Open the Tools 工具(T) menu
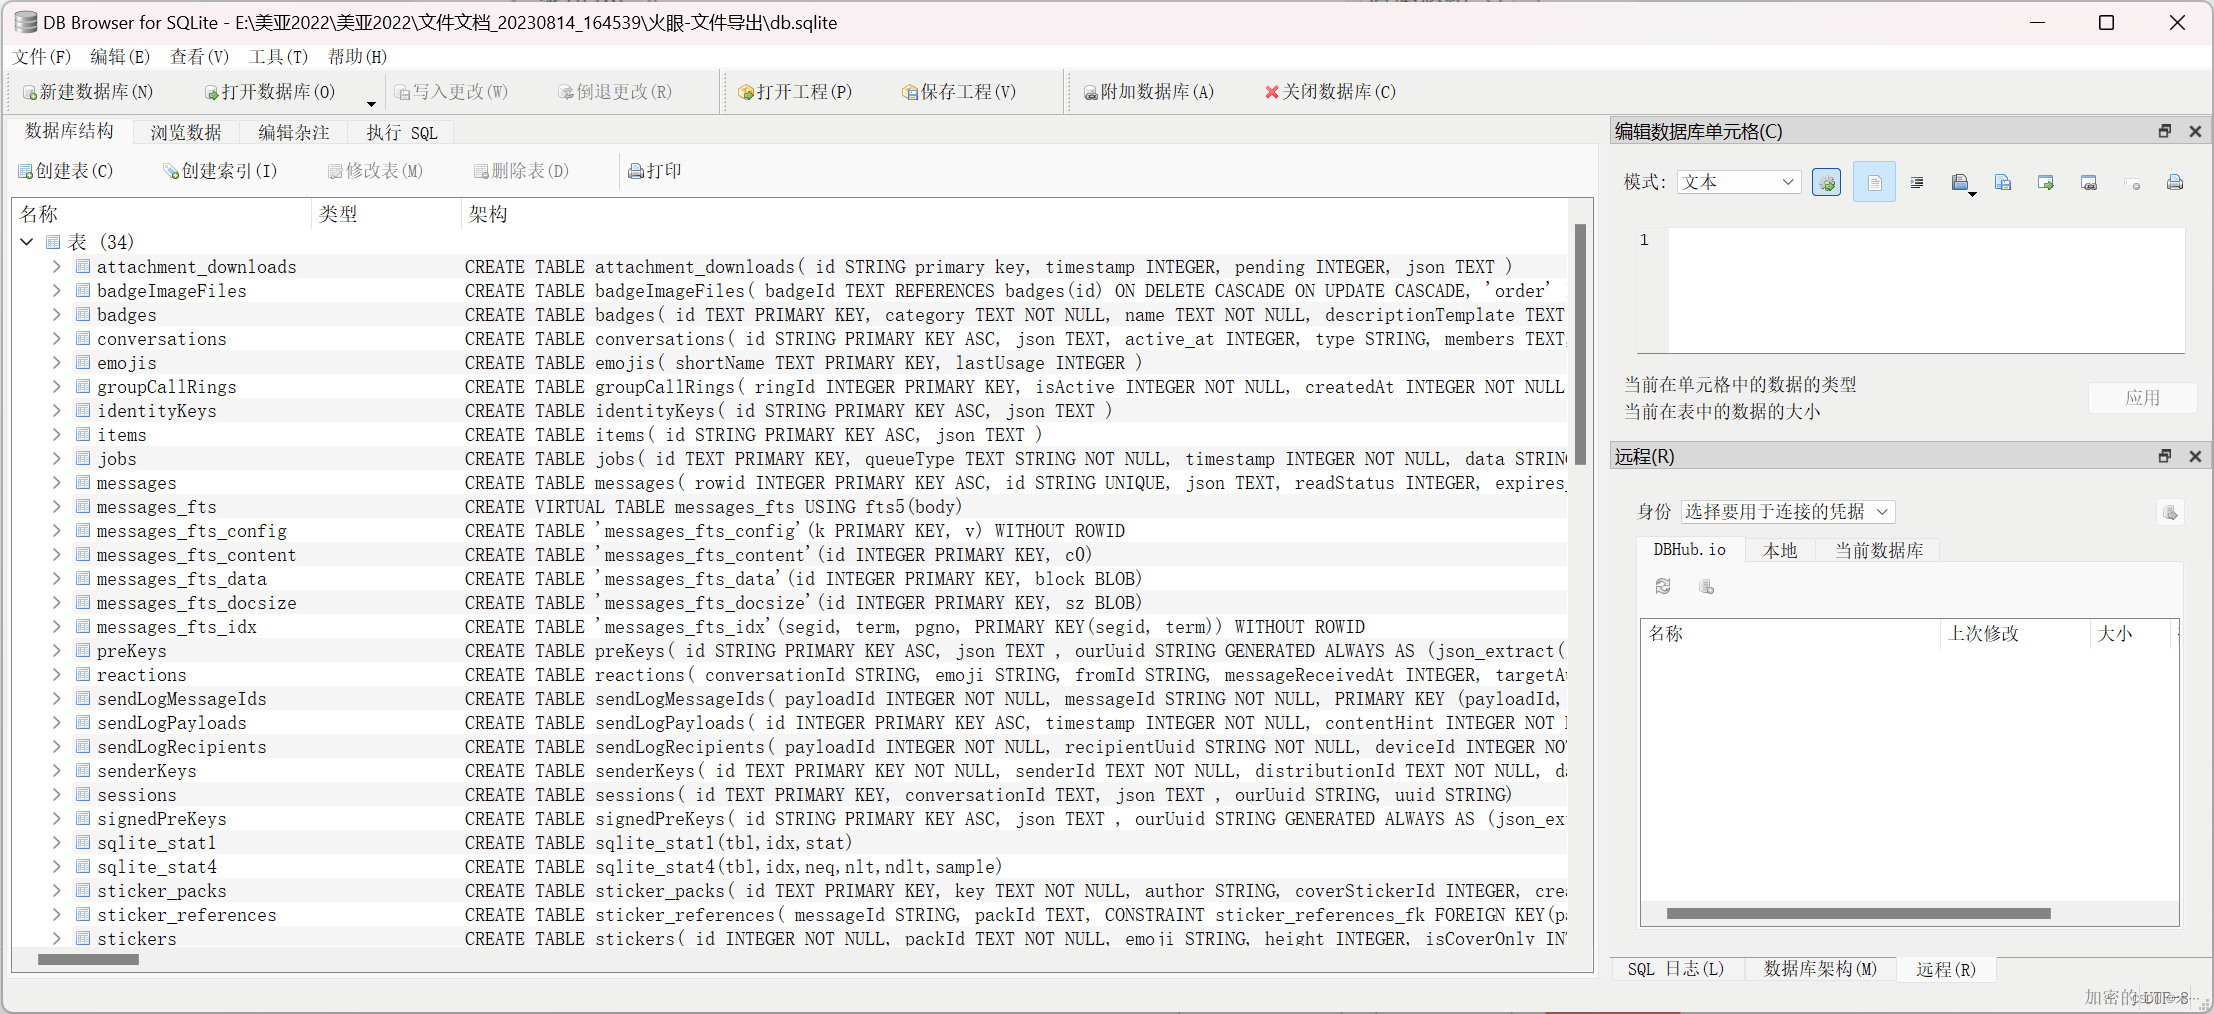 [x=278, y=57]
